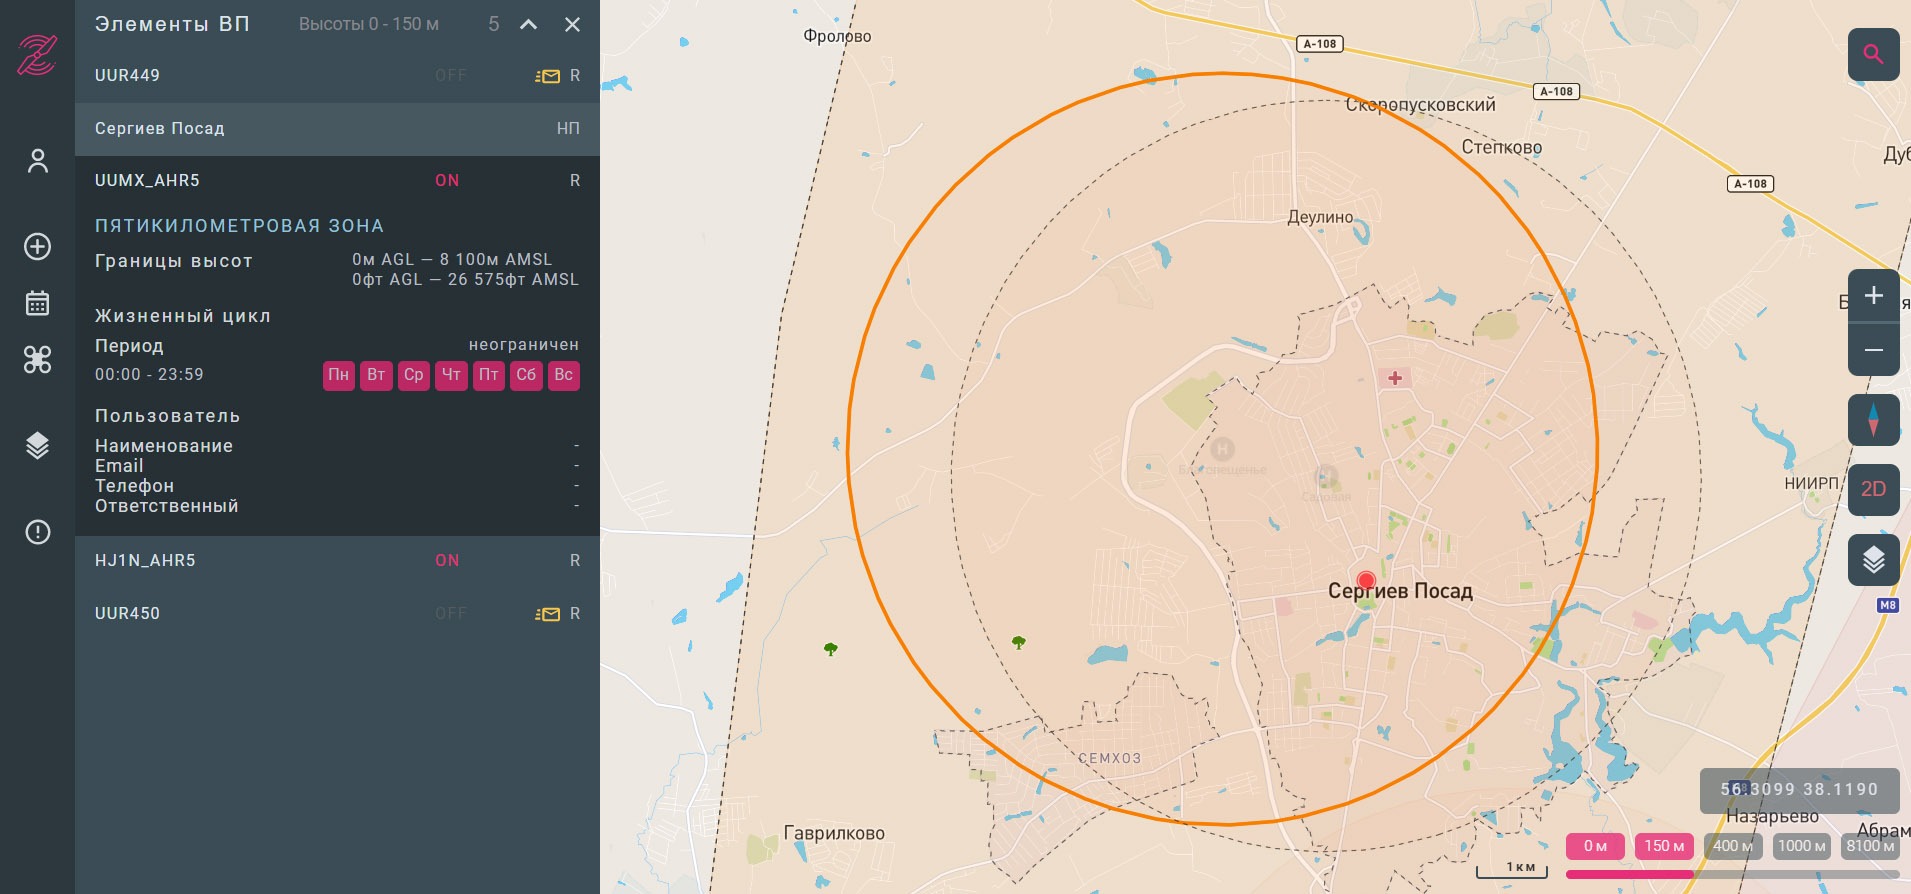The image size is (1911, 894).
Task: Toggle the OFF status of UUR450
Action: click(x=451, y=614)
